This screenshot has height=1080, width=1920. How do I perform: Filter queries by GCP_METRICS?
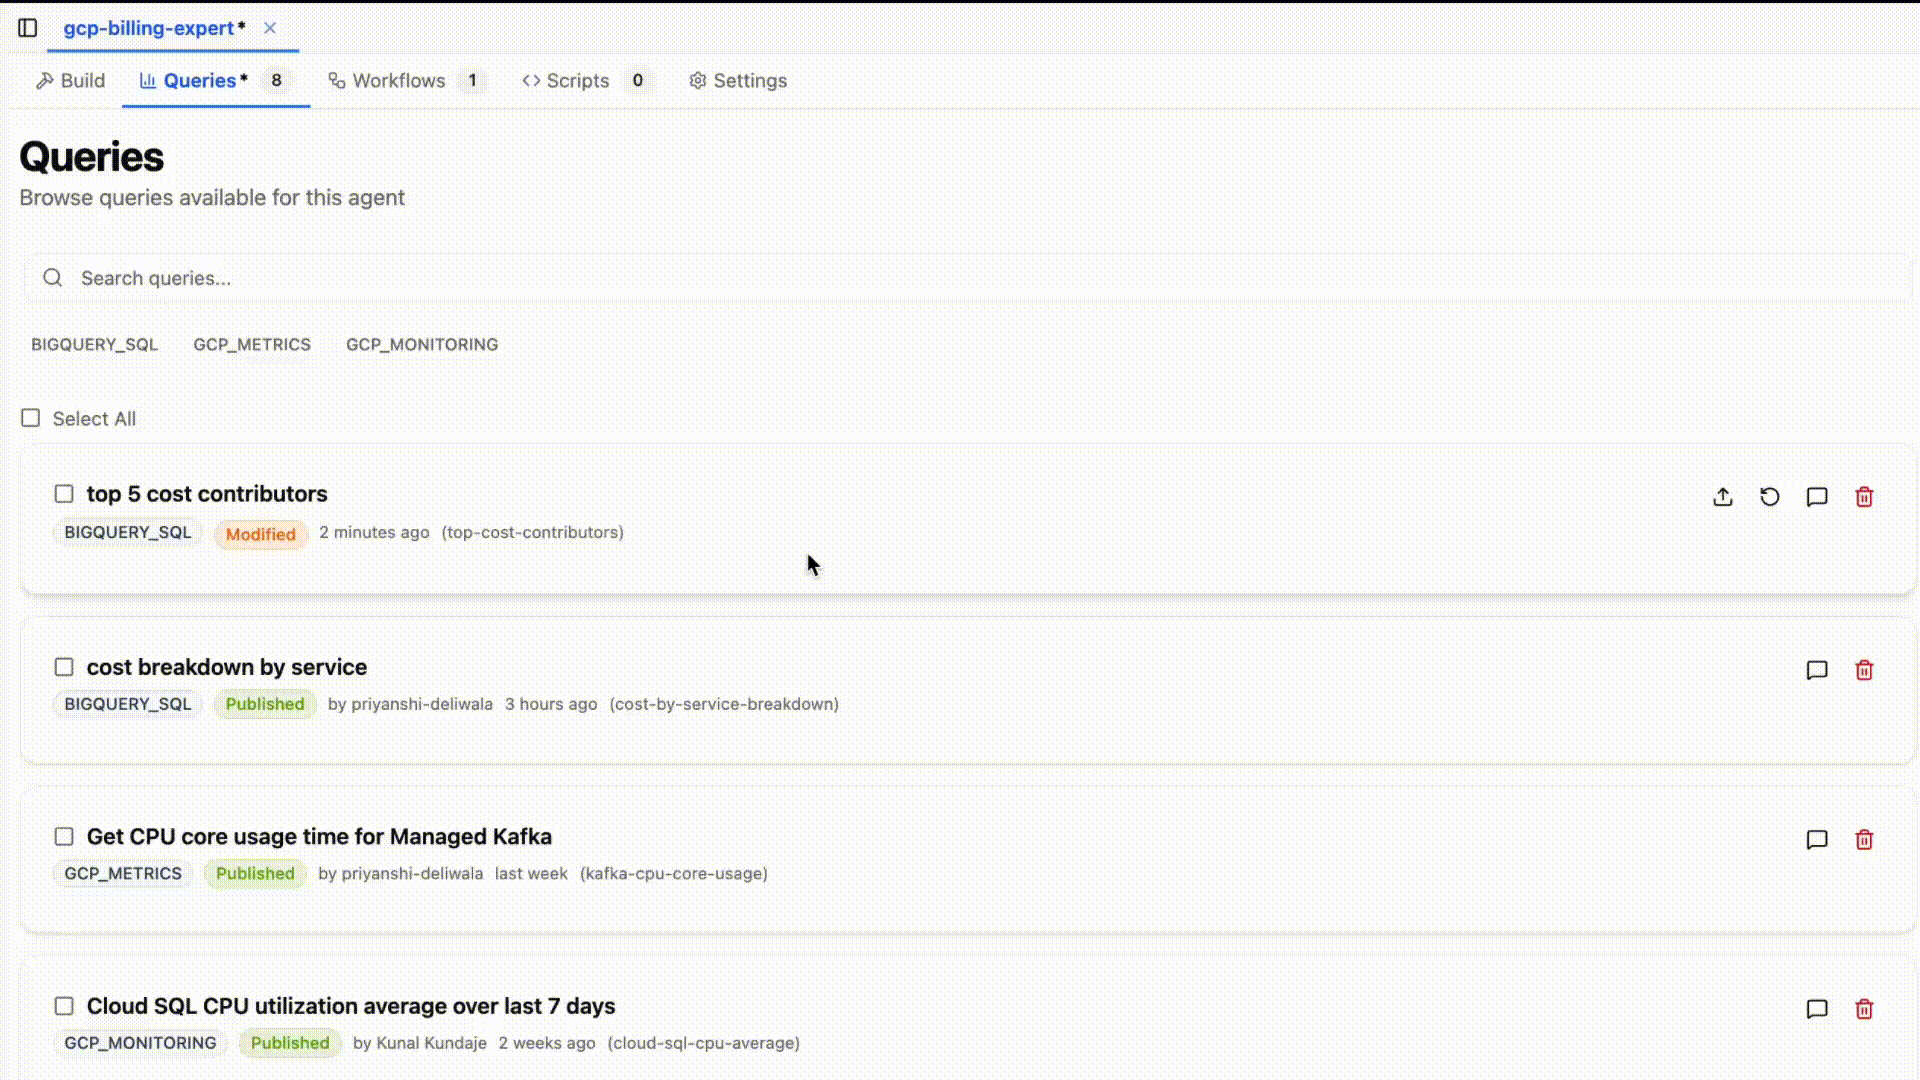click(252, 344)
